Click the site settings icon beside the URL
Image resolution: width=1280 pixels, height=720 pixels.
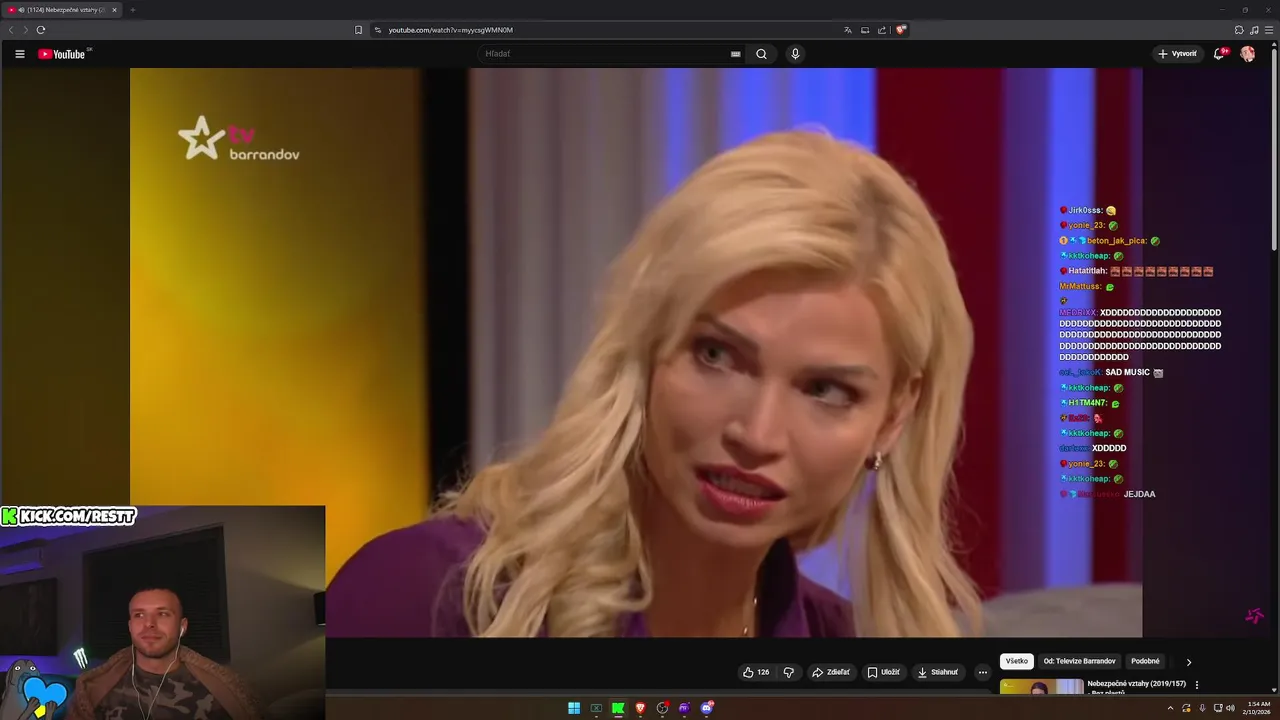point(378,30)
